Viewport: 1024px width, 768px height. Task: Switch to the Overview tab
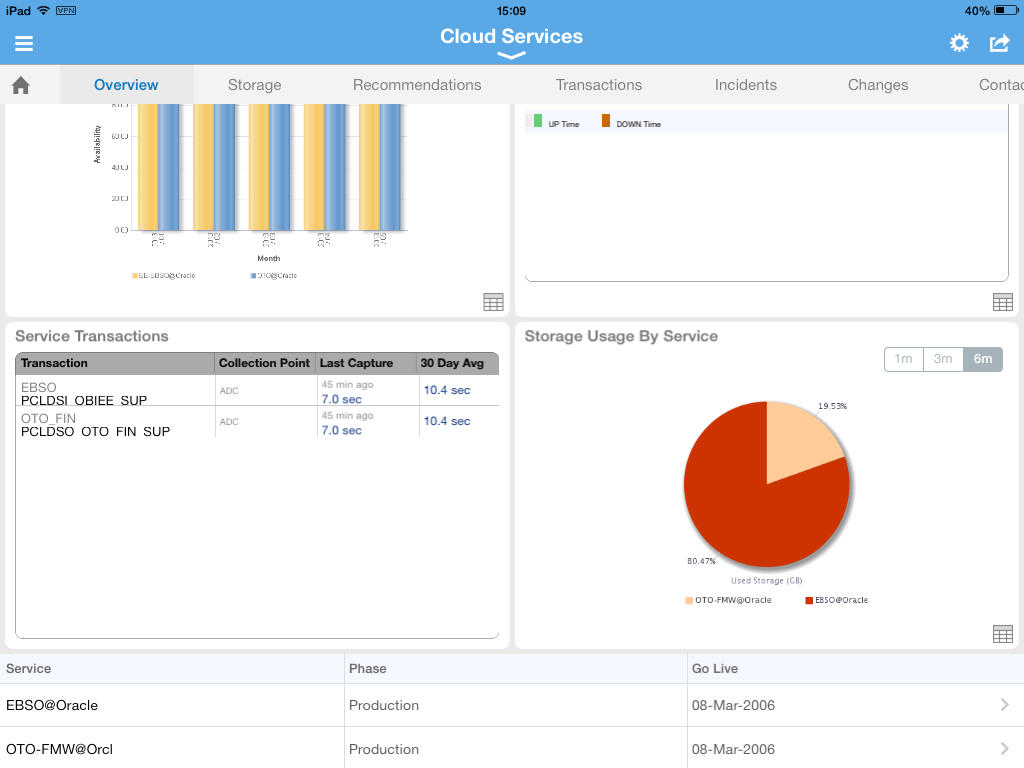click(x=126, y=85)
